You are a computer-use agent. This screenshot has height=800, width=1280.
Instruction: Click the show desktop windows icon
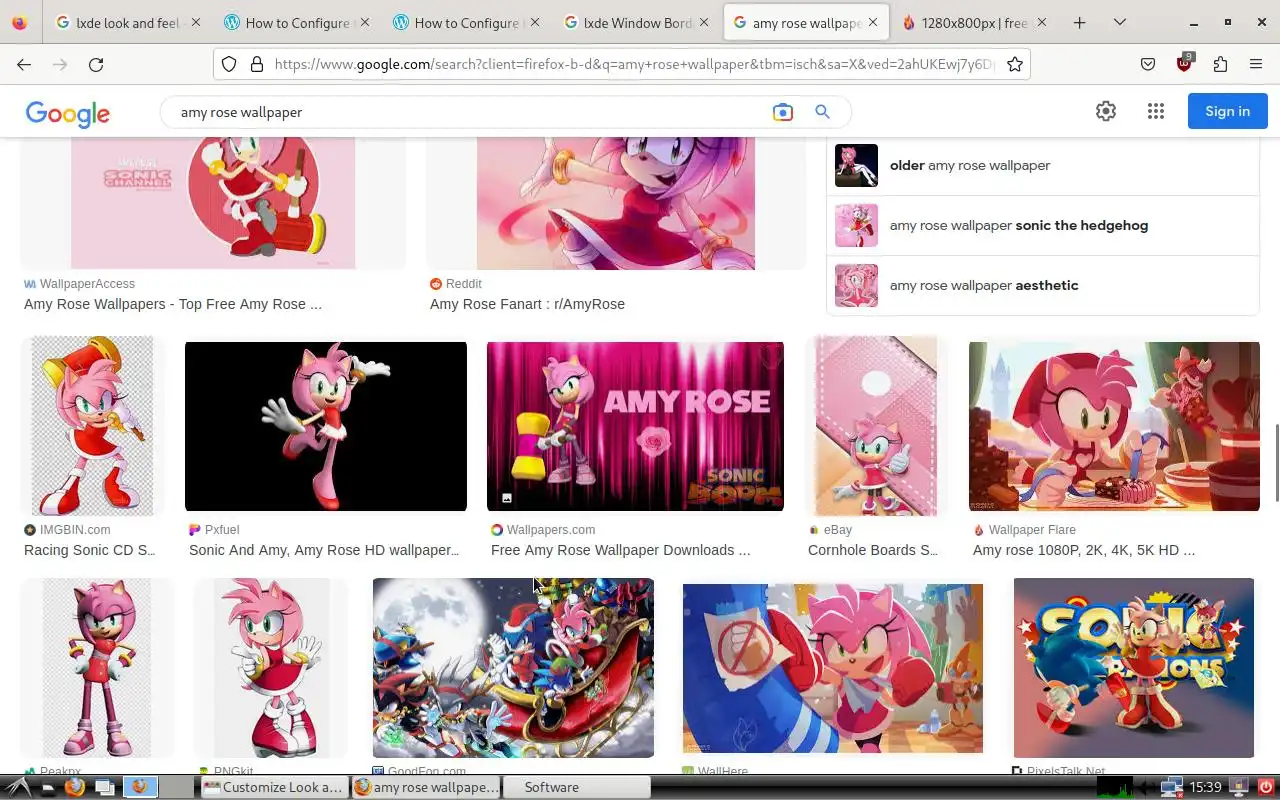point(104,787)
